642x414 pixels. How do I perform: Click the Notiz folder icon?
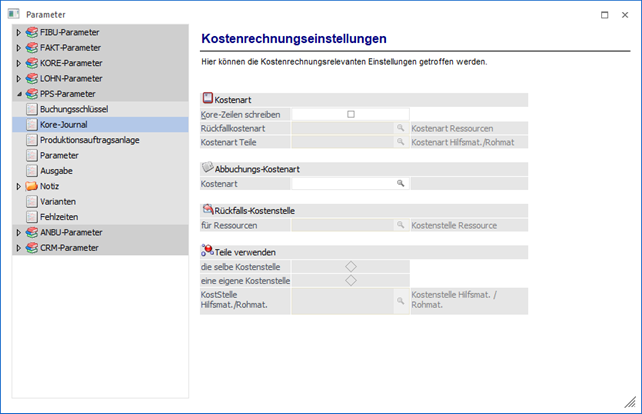[31, 186]
